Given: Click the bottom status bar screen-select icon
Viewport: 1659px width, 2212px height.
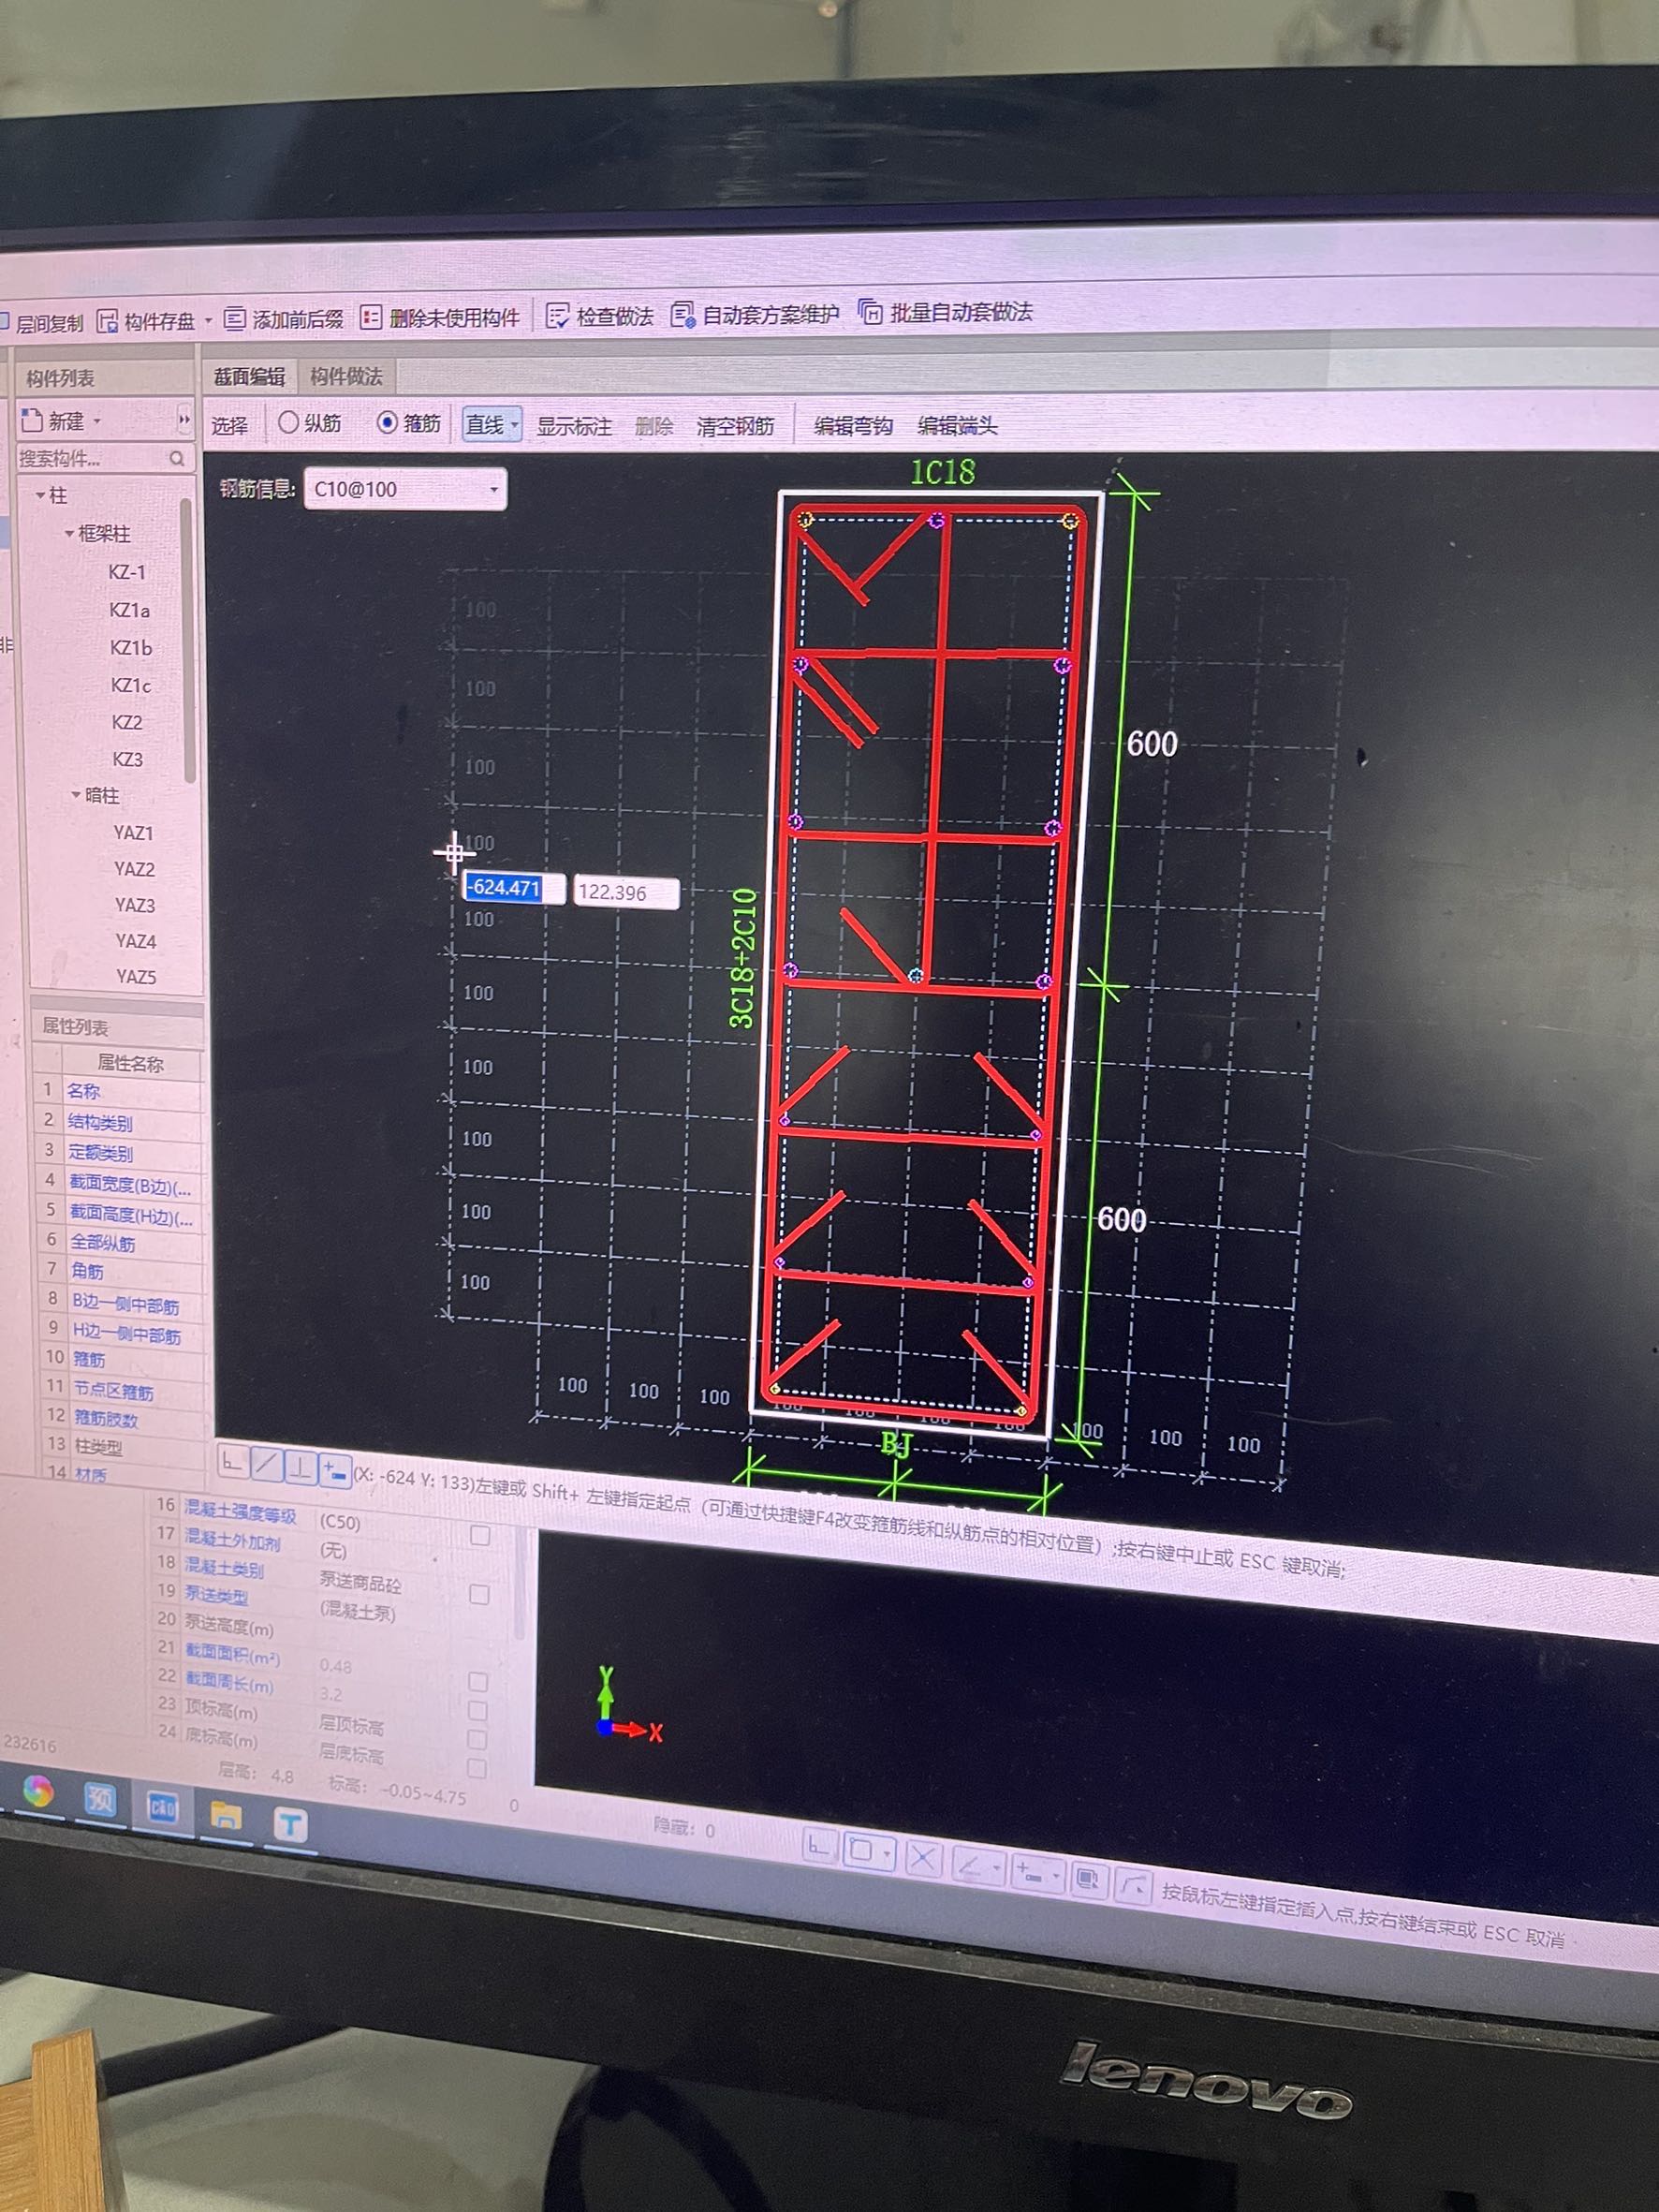Looking at the screenshot, I should click(1088, 1880).
